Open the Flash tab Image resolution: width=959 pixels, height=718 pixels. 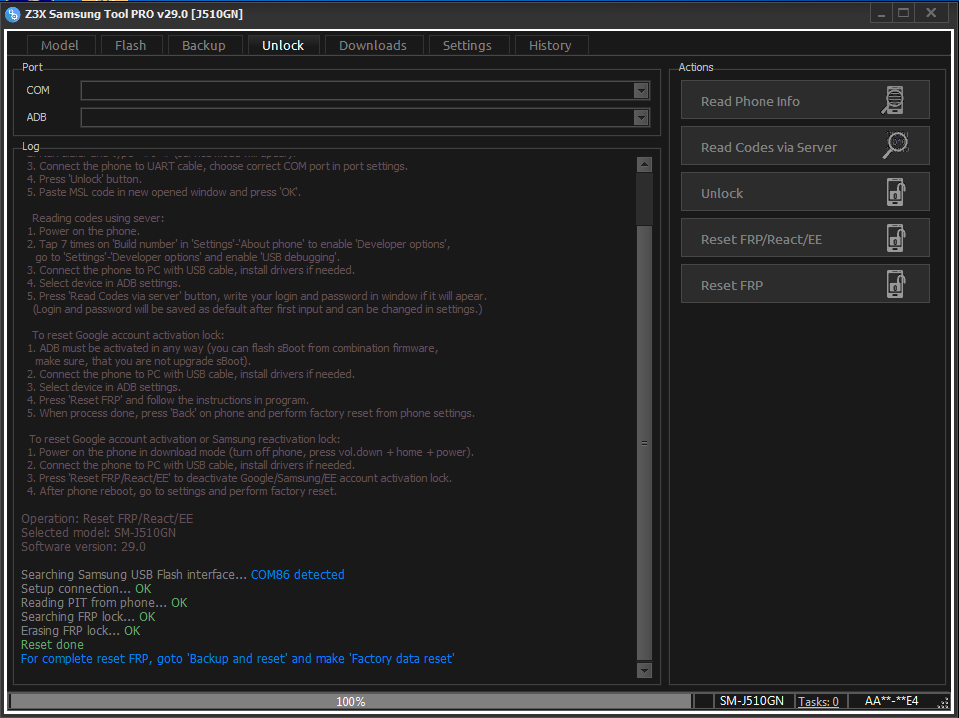click(x=130, y=45)
